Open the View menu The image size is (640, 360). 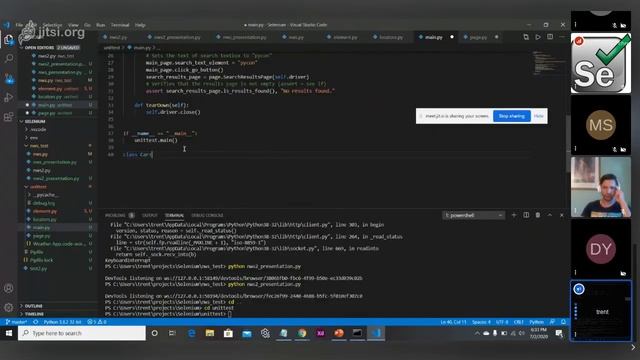coord(73,25)
